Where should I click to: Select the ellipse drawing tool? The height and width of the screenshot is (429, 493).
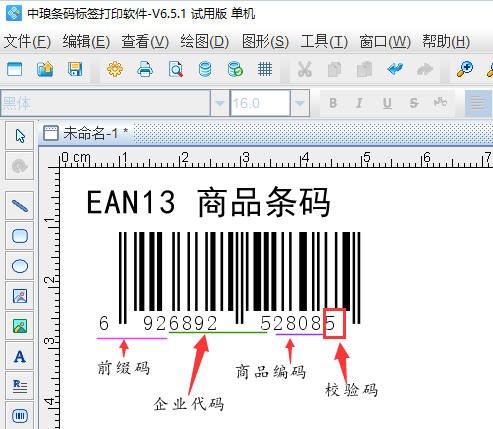tap(20, 266)
